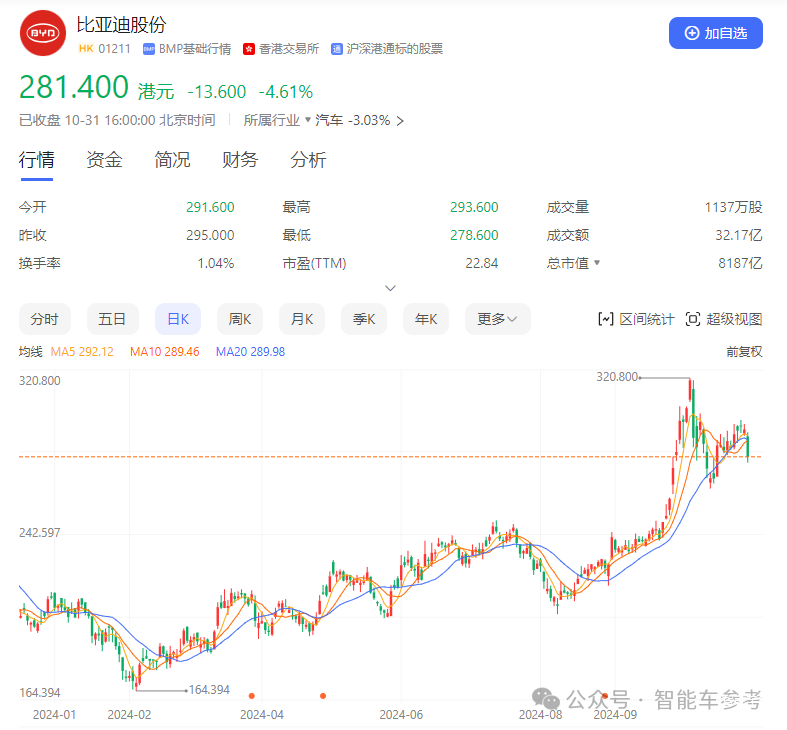The height and width of the screenshot is (730, 787).
Task: Switch to the 资金 tab
Action: 105,160
